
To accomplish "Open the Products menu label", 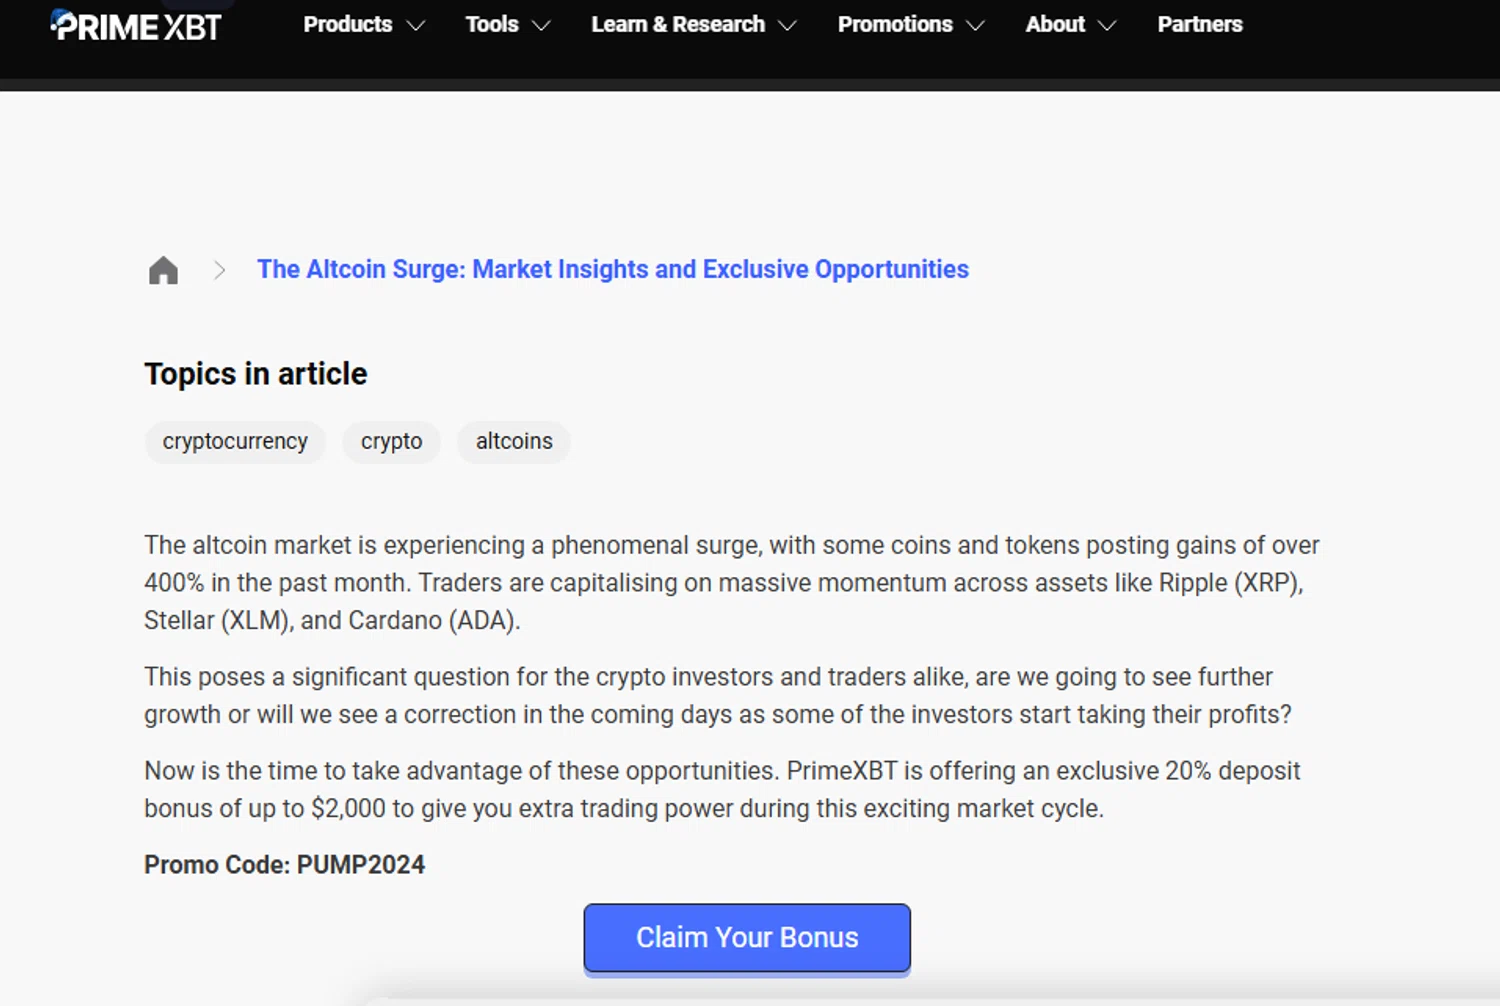I will pos(348,24).
